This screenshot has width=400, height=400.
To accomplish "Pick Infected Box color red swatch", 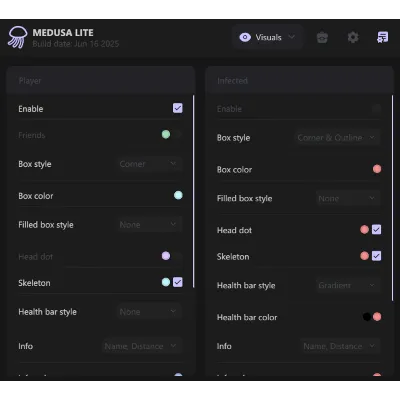I will [377, 169].
